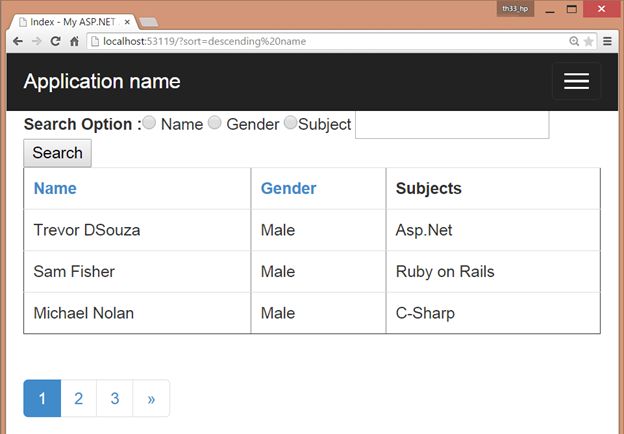Select the Name radio button
Image resolution: width=624 pixels, height=434 pixels.
149,123
